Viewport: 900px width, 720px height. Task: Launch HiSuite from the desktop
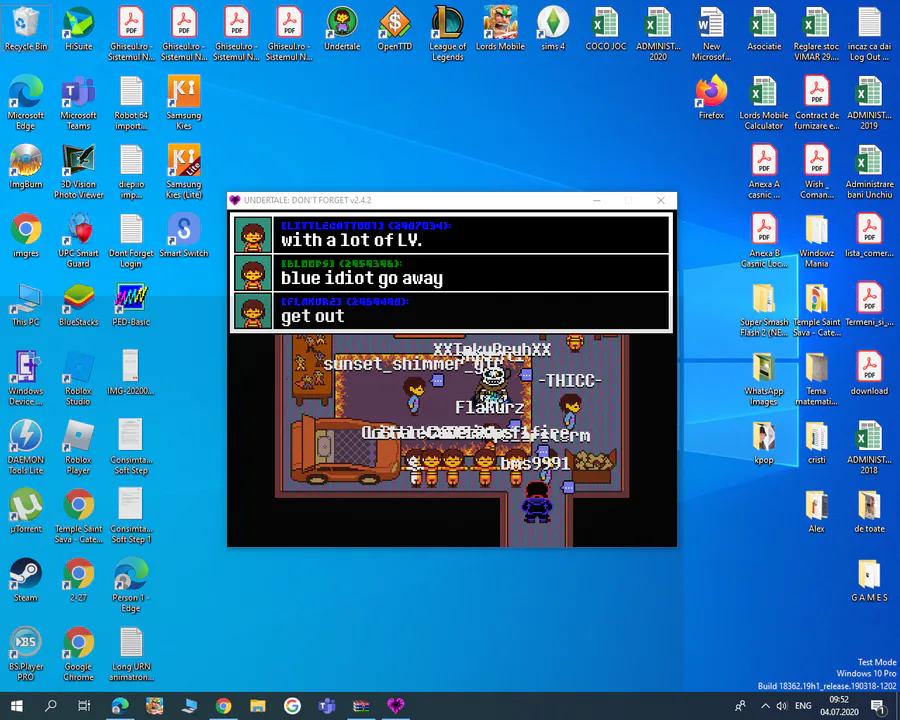(79, 29)
